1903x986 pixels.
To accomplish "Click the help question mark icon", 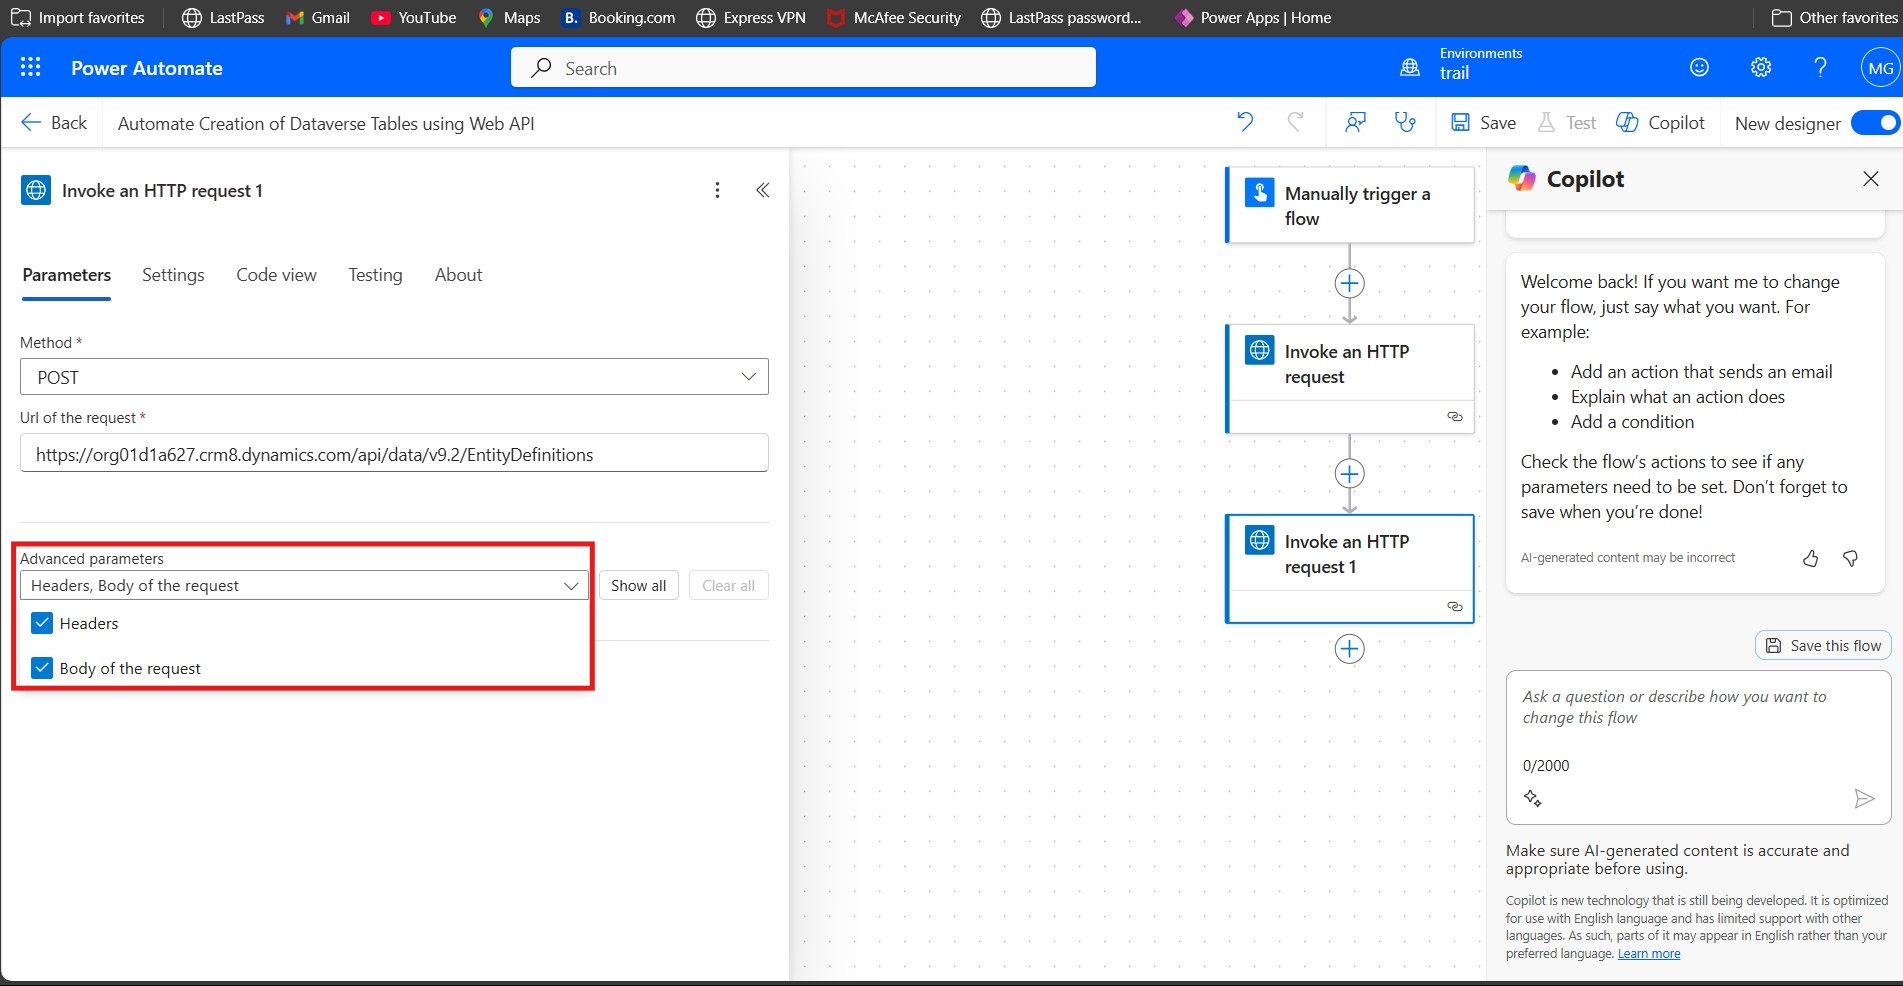I will click(x=1820, y=67).
